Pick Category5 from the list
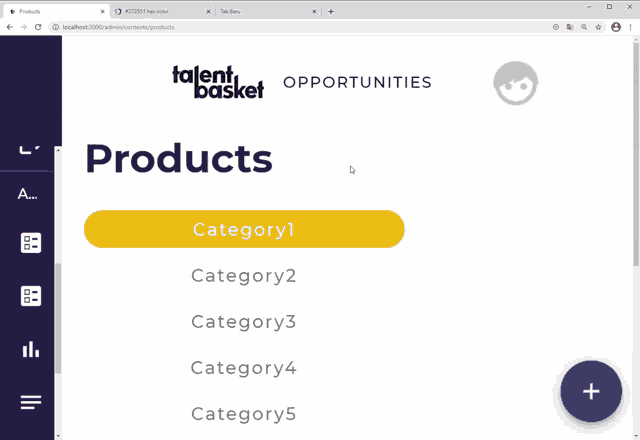The width and height of the screenshot is (640, 440). point(244,414)
